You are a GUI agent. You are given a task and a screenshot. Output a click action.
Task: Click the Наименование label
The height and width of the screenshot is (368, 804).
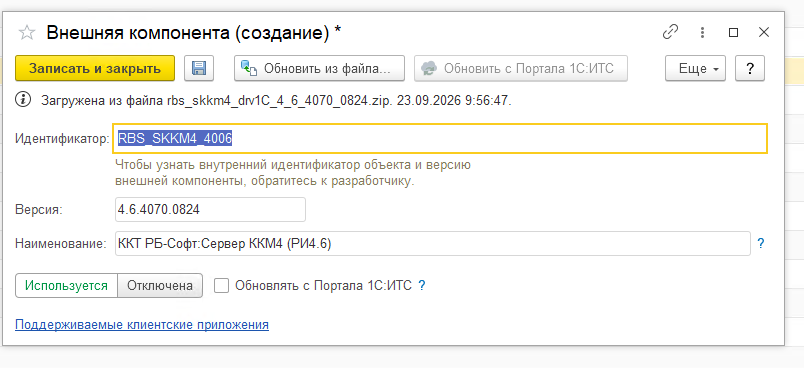coord(61,243)
